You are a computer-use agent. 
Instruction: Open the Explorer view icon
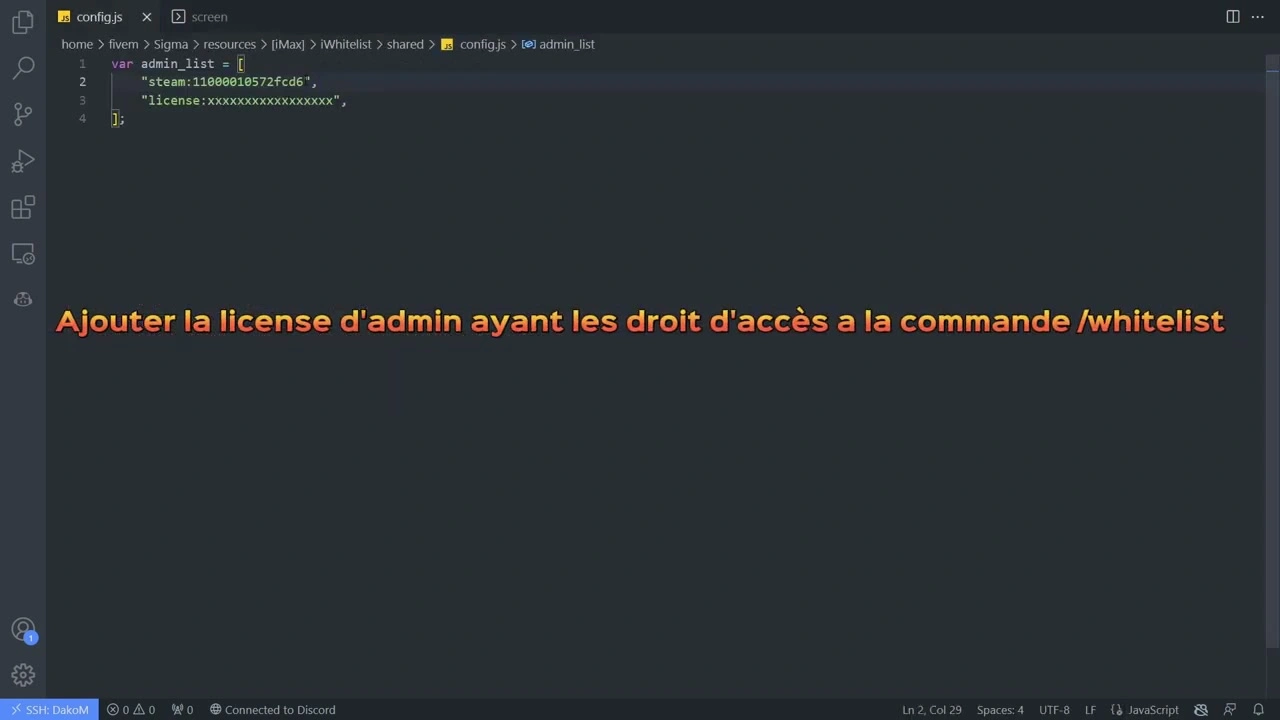pyautogui.click(x=22, y=22)
